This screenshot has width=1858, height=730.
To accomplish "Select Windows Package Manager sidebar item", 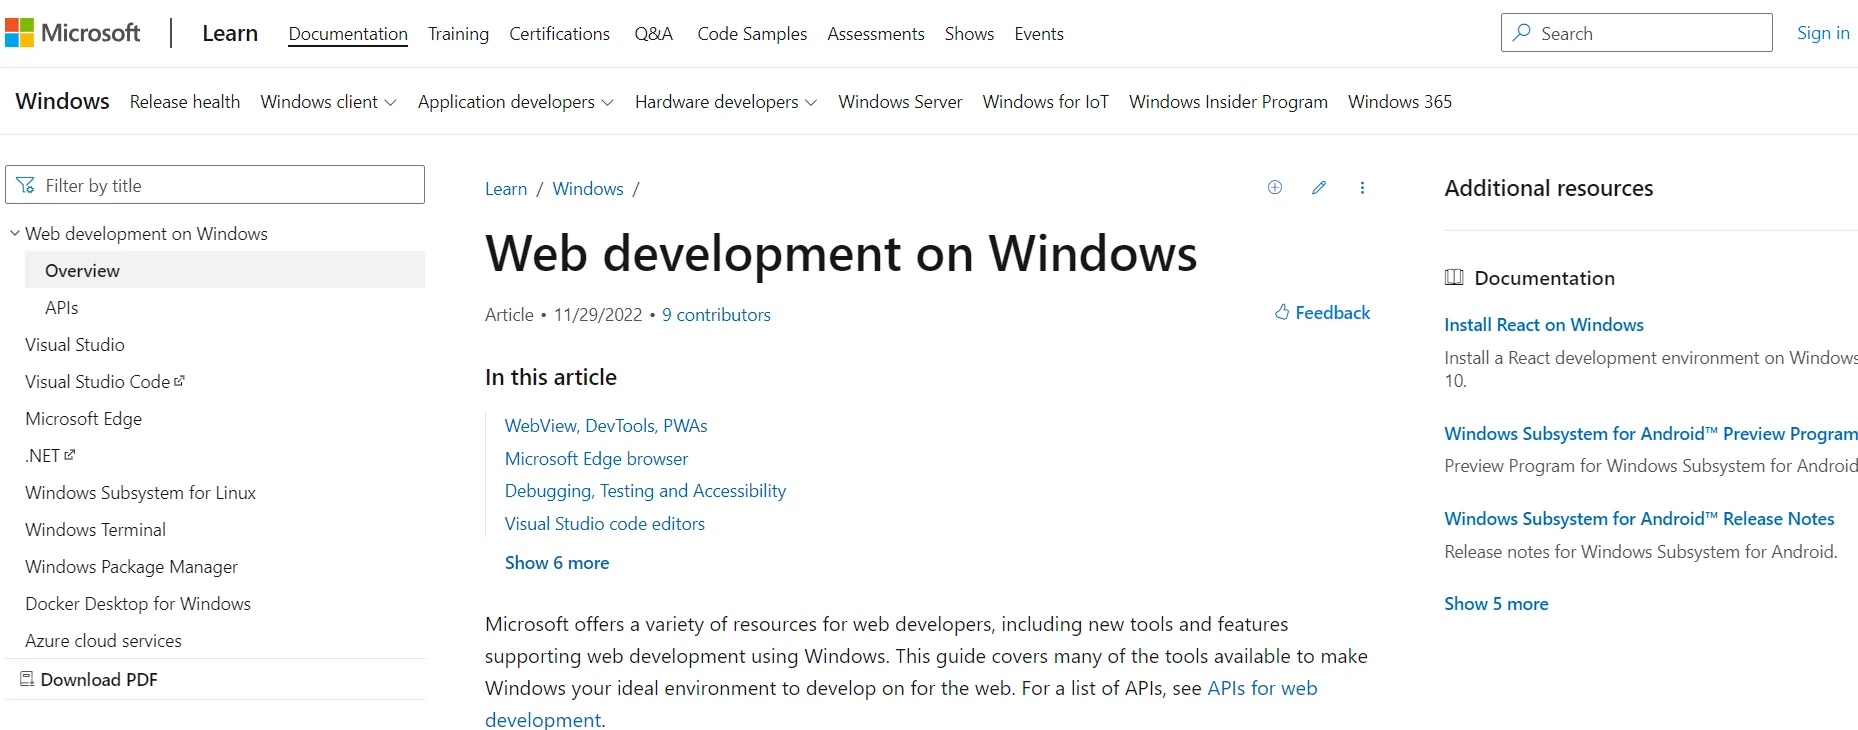I will tap(131, 566).
